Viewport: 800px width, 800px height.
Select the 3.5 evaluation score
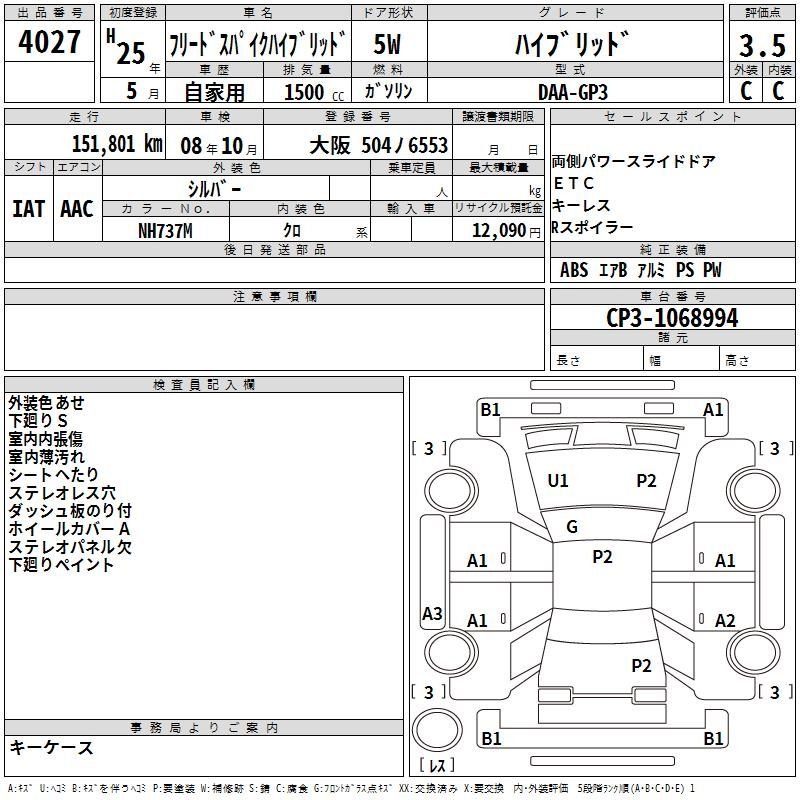761,46
